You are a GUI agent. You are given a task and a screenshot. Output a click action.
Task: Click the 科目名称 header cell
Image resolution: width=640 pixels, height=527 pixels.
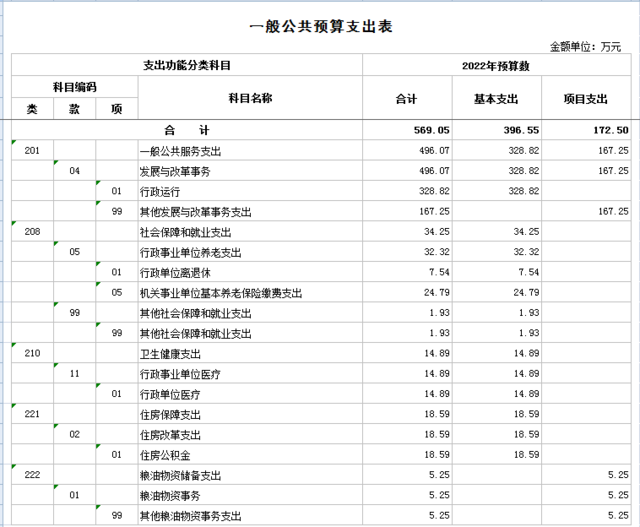tap(250, 98)
